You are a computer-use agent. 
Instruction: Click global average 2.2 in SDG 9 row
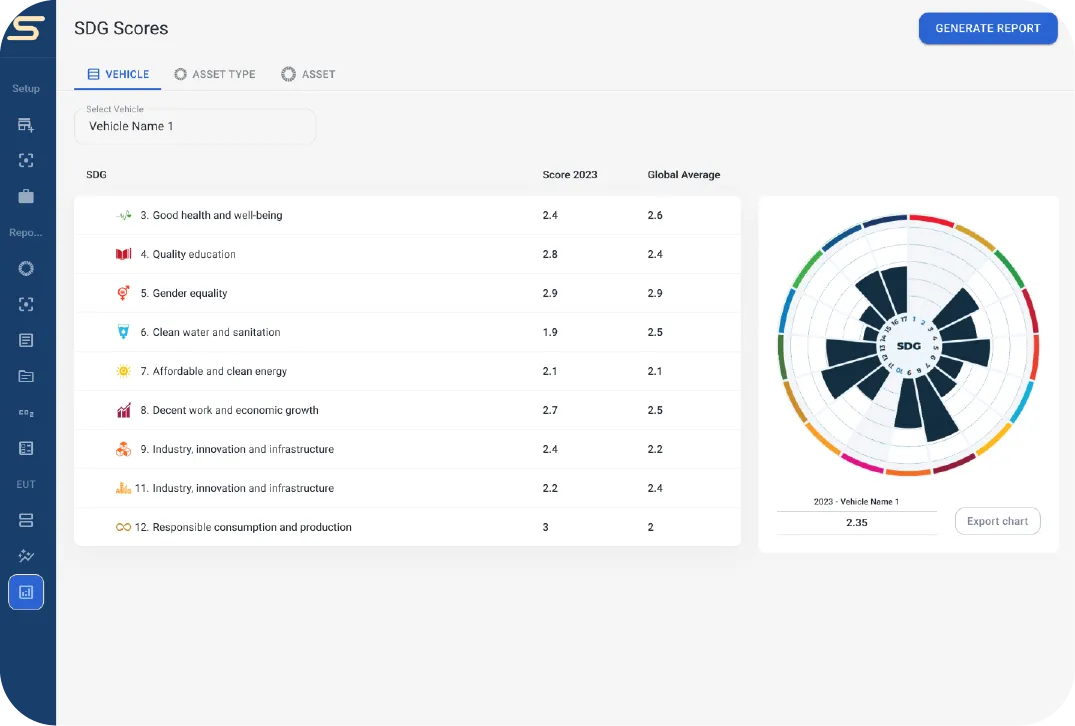655,449
